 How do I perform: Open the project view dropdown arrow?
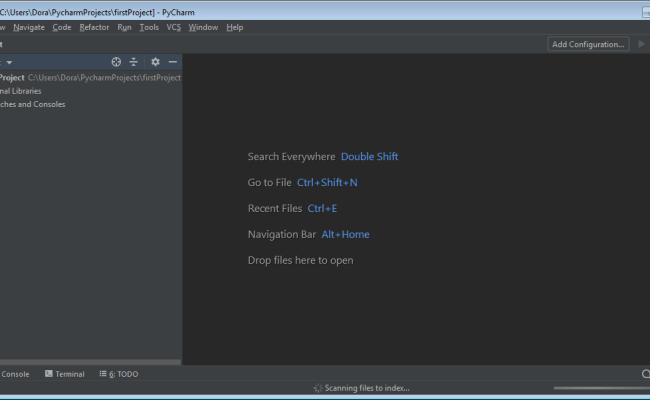(x=9, y=63)
